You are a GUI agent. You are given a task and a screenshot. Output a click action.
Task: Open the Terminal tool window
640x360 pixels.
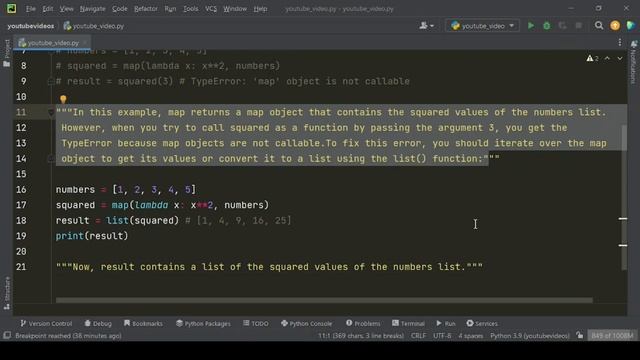[x=408, y=323]
